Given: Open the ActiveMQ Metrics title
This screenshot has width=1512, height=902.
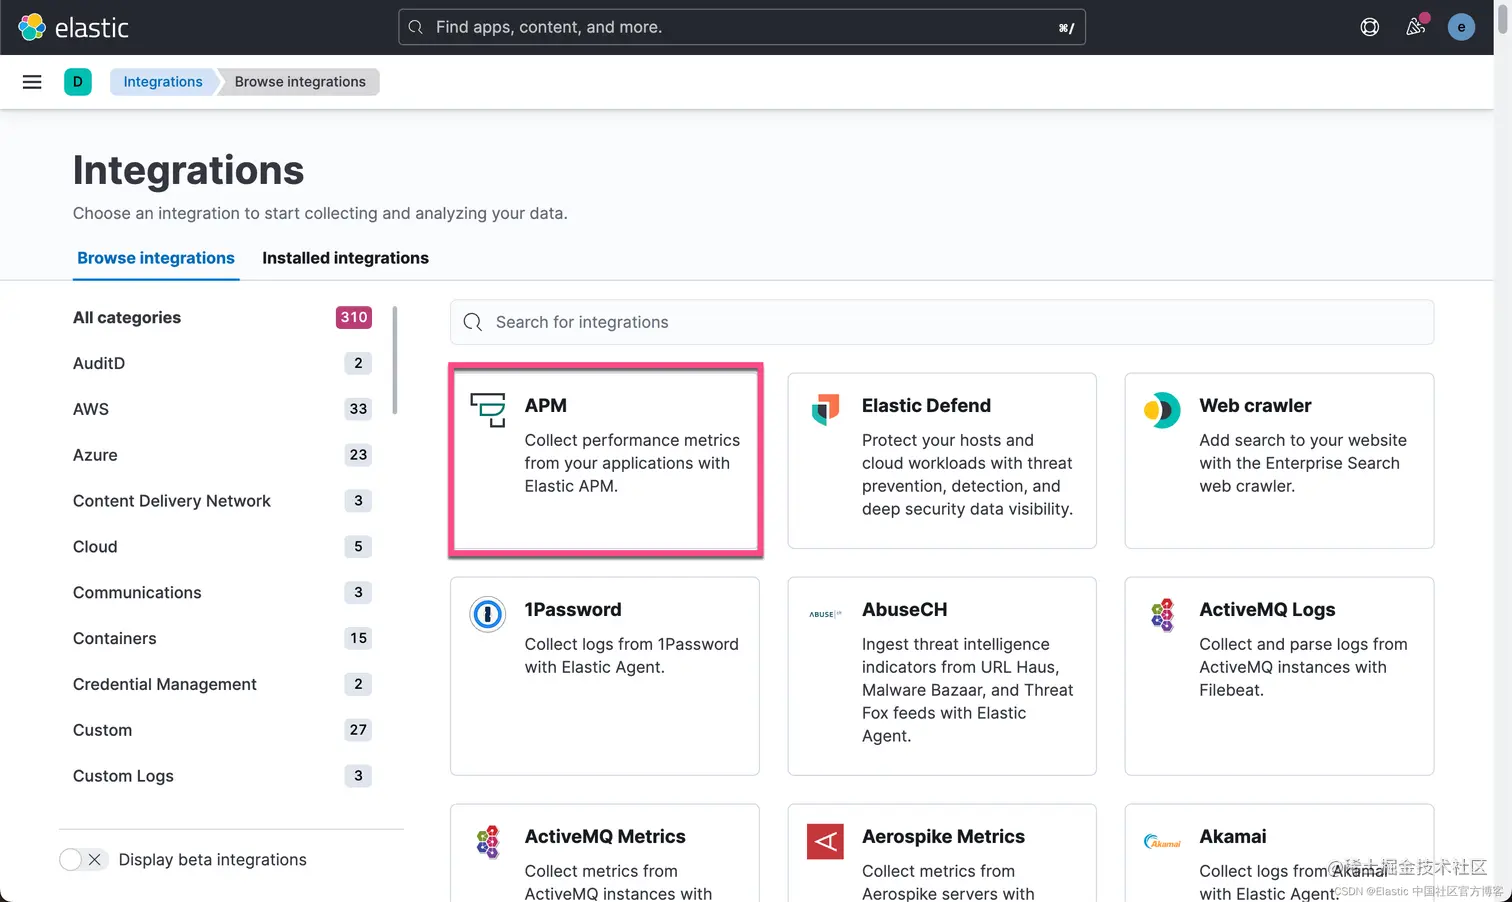Looking at the screenshot, I should pyautogui.click(x=605, y=836).
